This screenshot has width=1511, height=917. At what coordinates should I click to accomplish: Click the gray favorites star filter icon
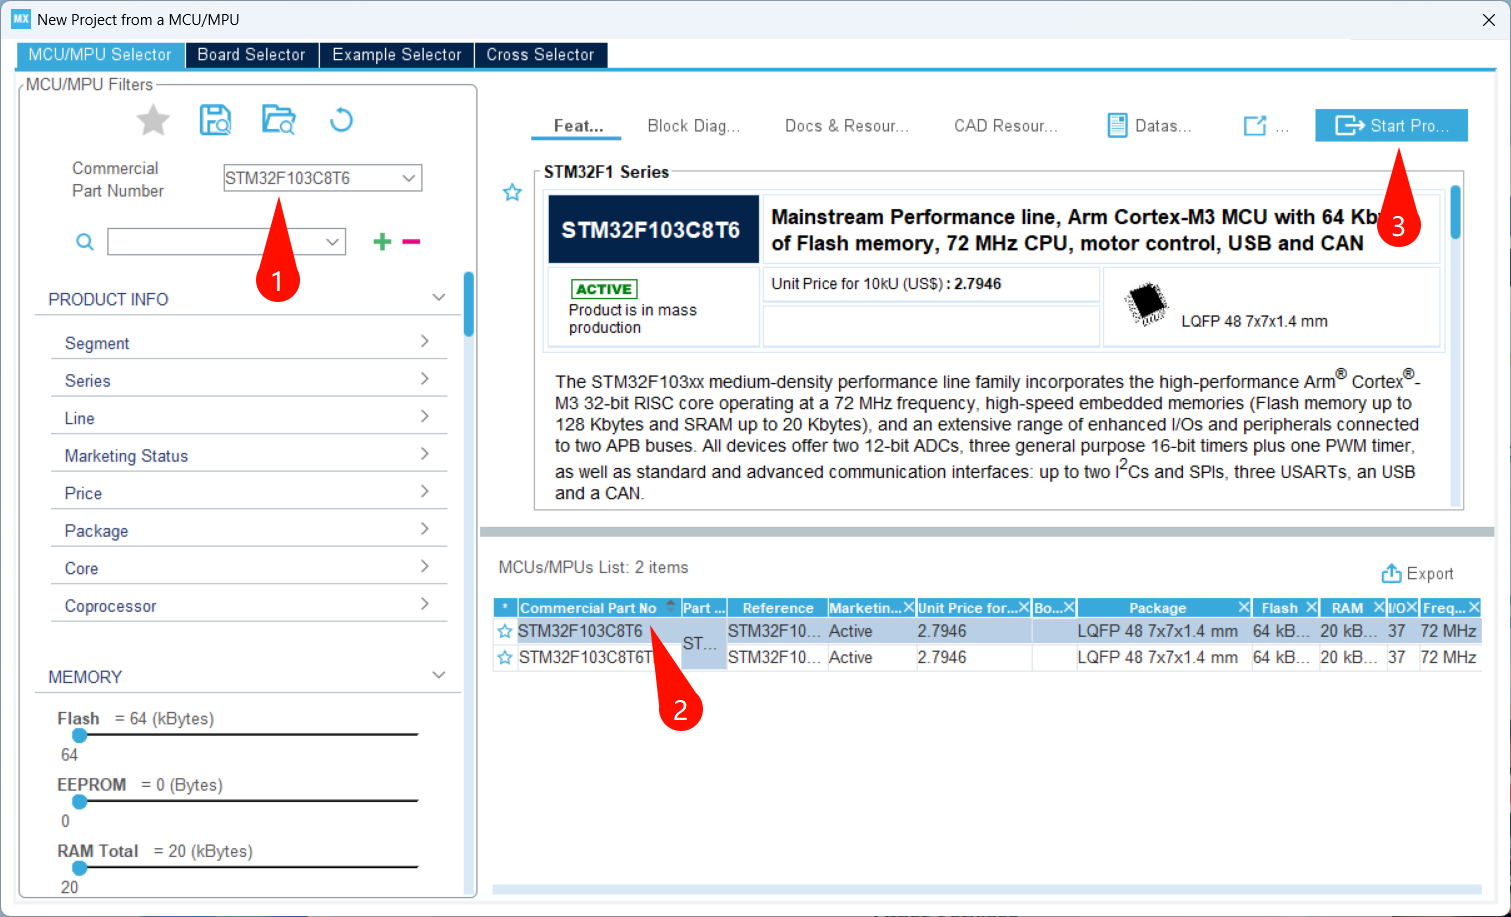[153, 121]
